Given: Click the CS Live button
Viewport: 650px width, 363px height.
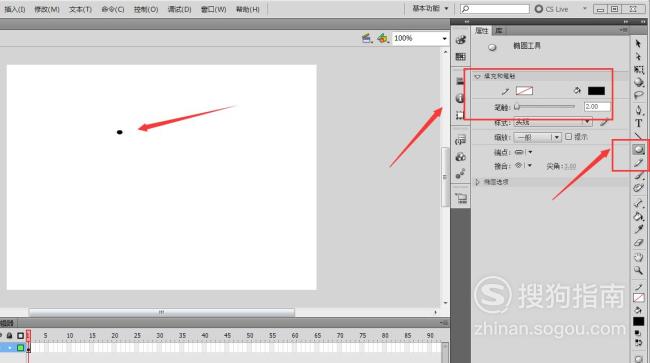Looking at the screenshot, I should [x=552, y=9].
